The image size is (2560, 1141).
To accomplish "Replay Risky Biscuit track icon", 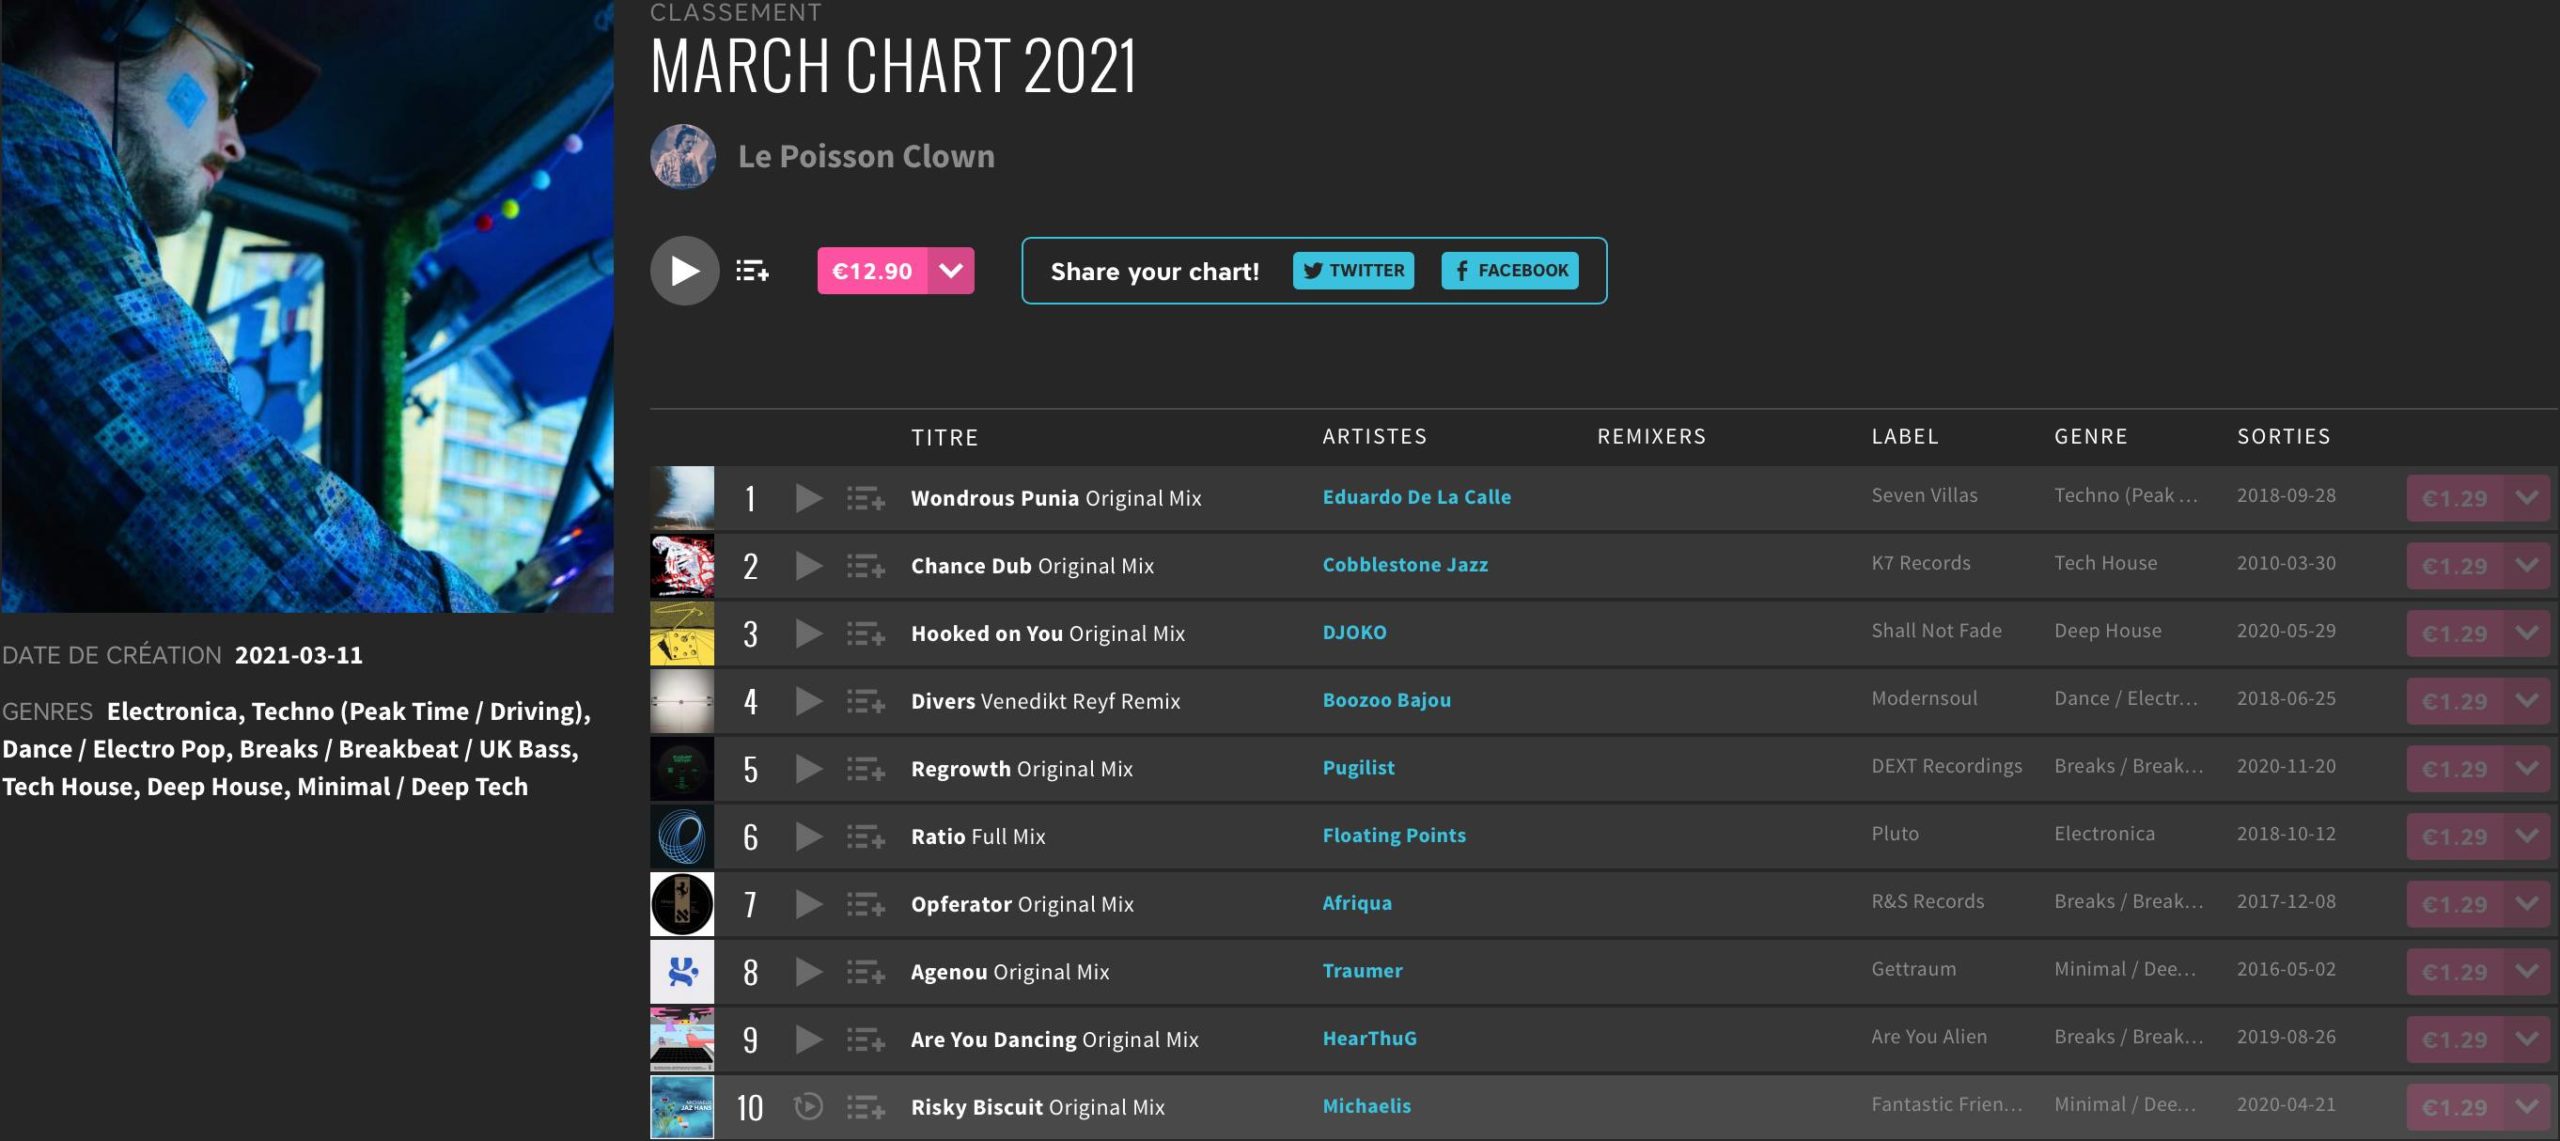I will coord(808,1107).
